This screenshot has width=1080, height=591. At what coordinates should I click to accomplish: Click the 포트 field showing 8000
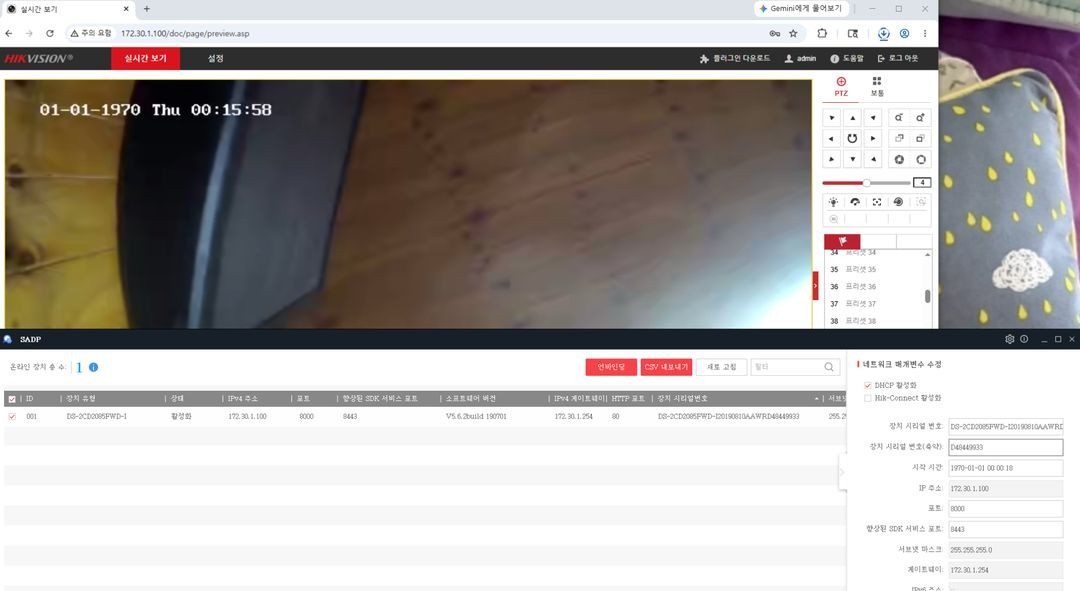(1006, 508)
